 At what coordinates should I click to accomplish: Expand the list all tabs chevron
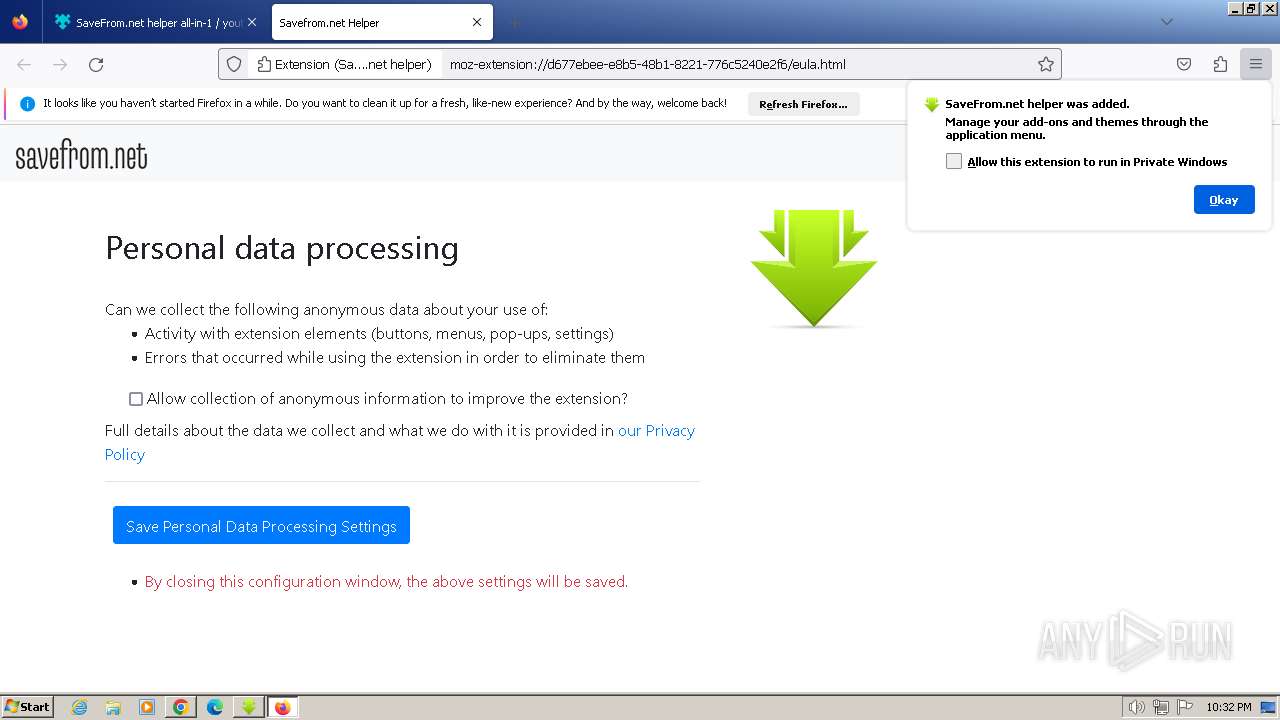[x=1166, y=22]
